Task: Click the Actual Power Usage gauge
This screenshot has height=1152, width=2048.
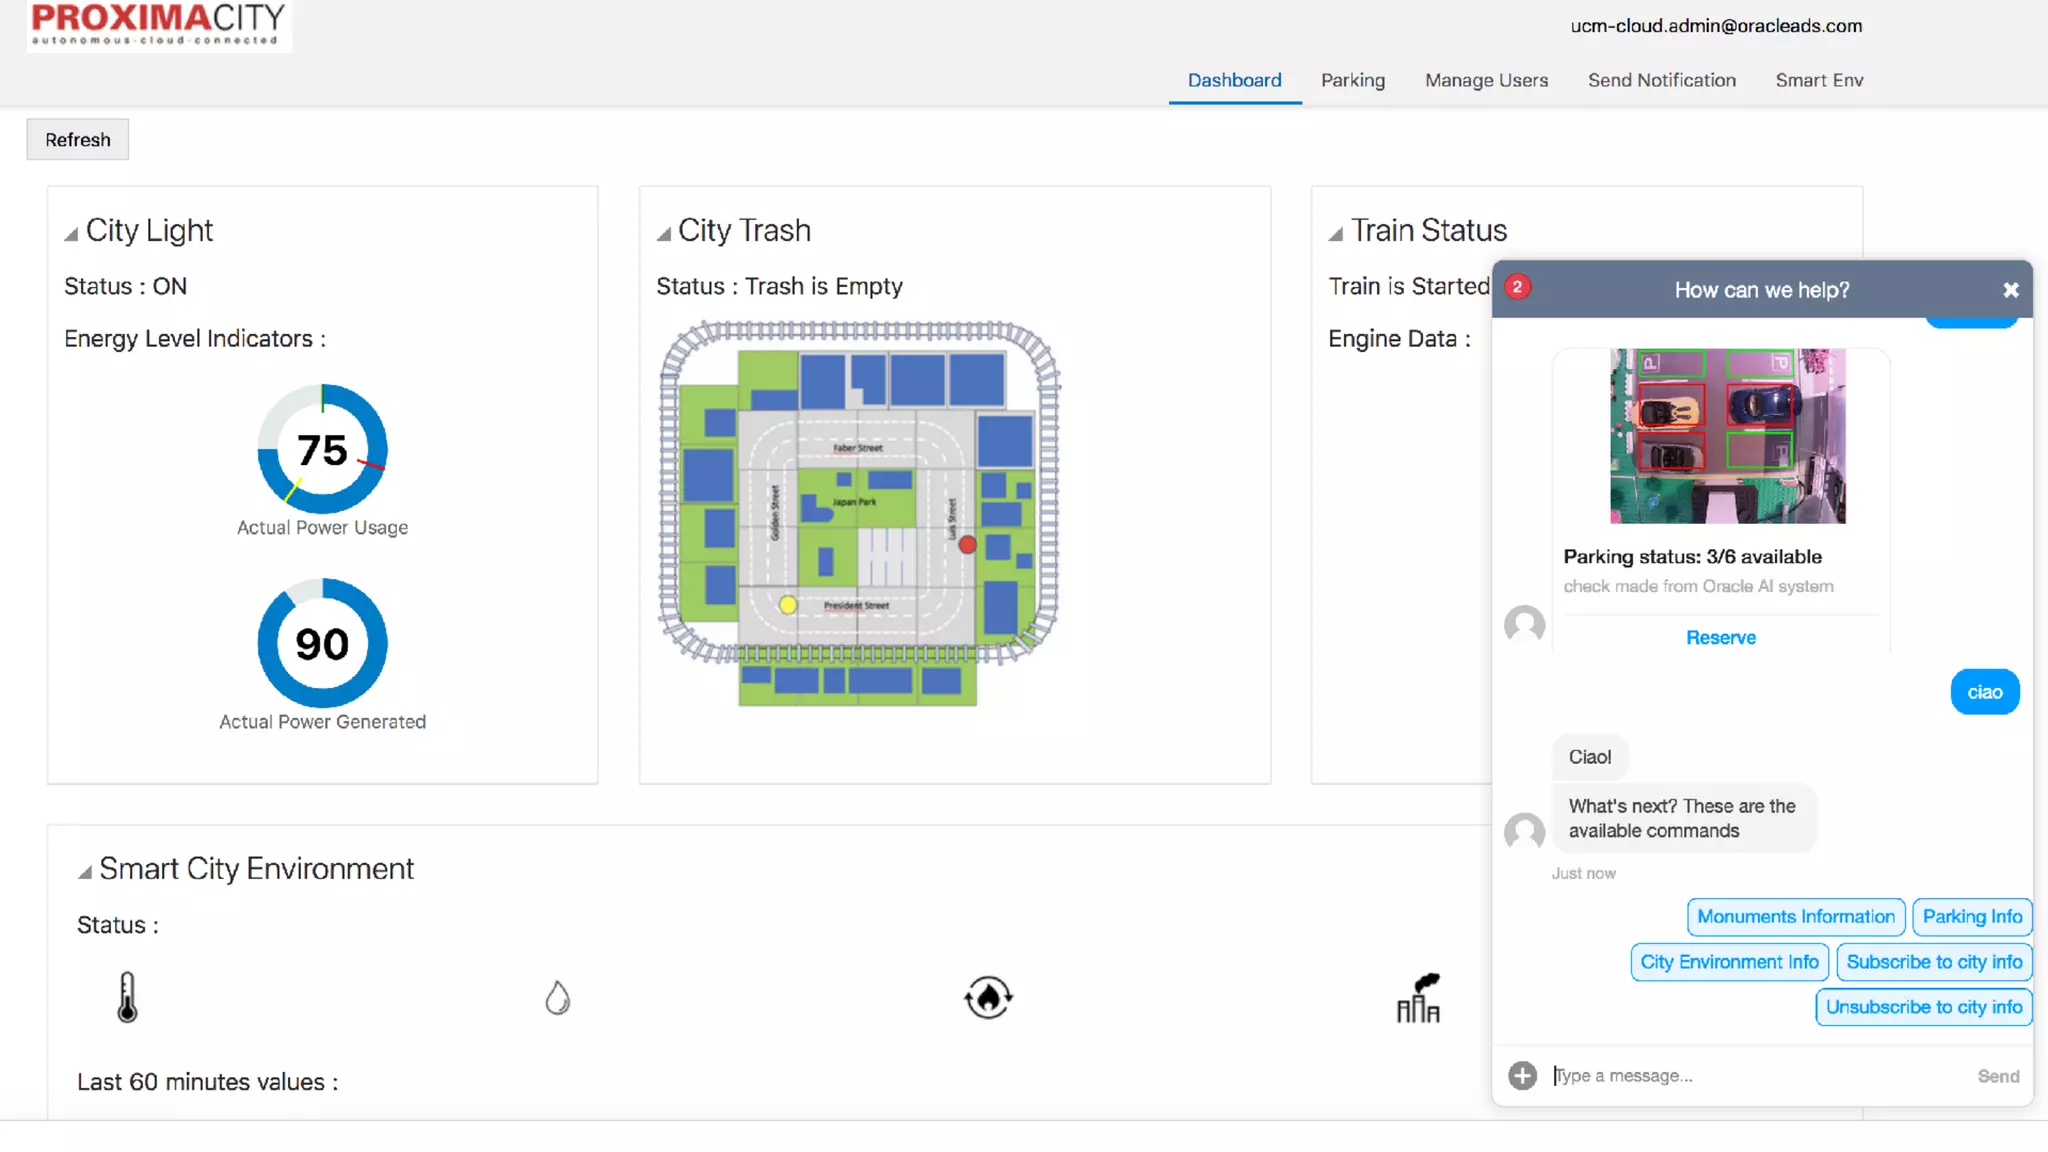Action: coord(322,450)
